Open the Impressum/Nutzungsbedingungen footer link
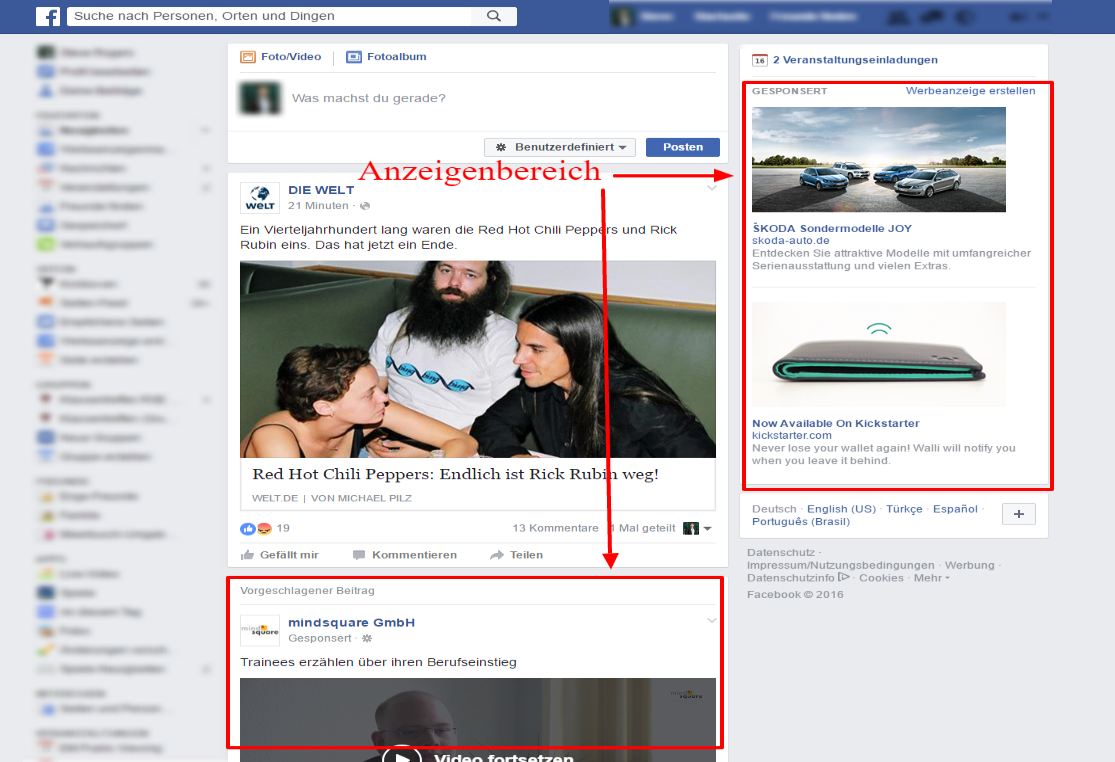1115x762 pixels. [841, 565]
